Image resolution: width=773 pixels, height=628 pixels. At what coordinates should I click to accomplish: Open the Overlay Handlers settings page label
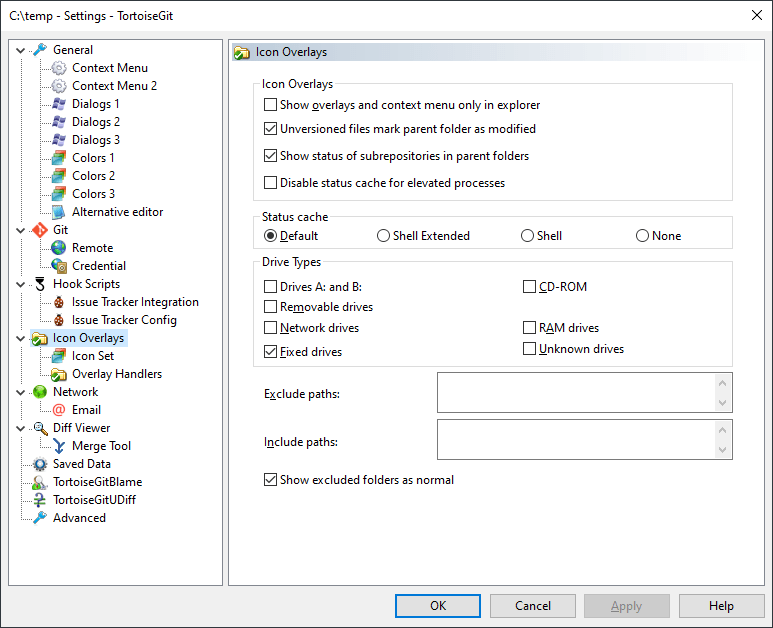point(117,374)
